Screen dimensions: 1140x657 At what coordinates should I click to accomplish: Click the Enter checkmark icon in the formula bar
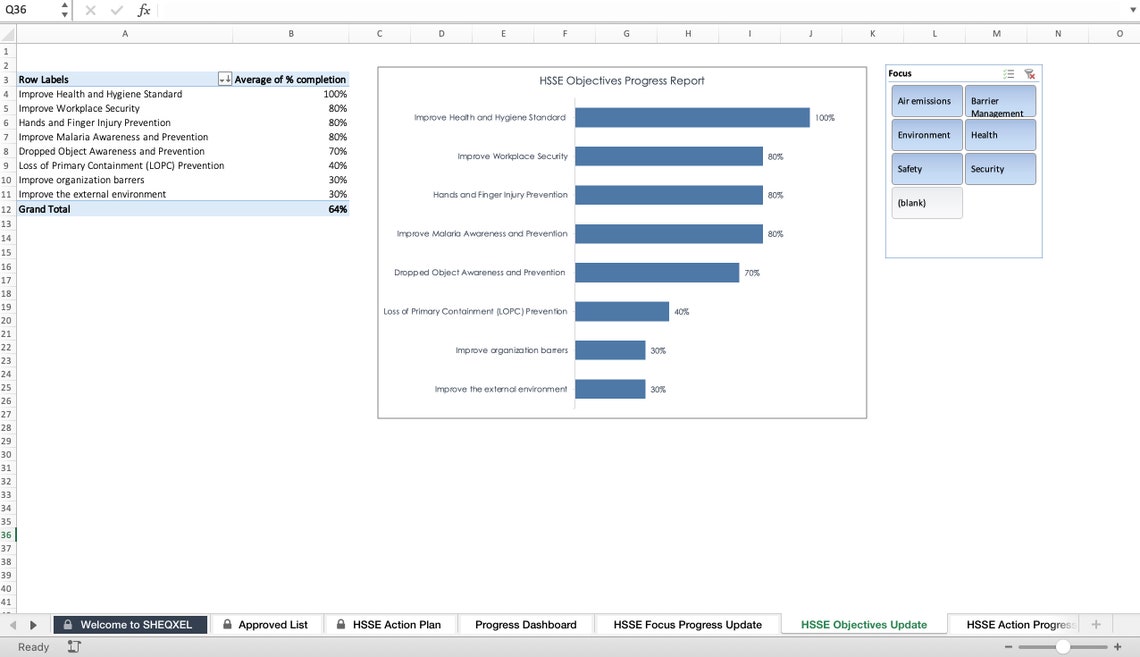[115, 9]
